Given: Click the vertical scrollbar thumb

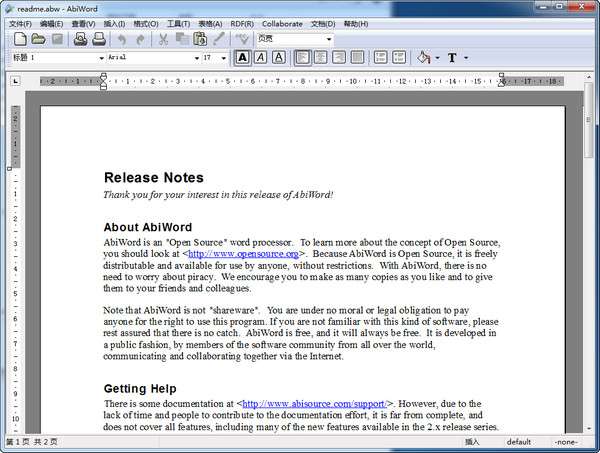Looking at the screenshot, I should coord(589,121).
